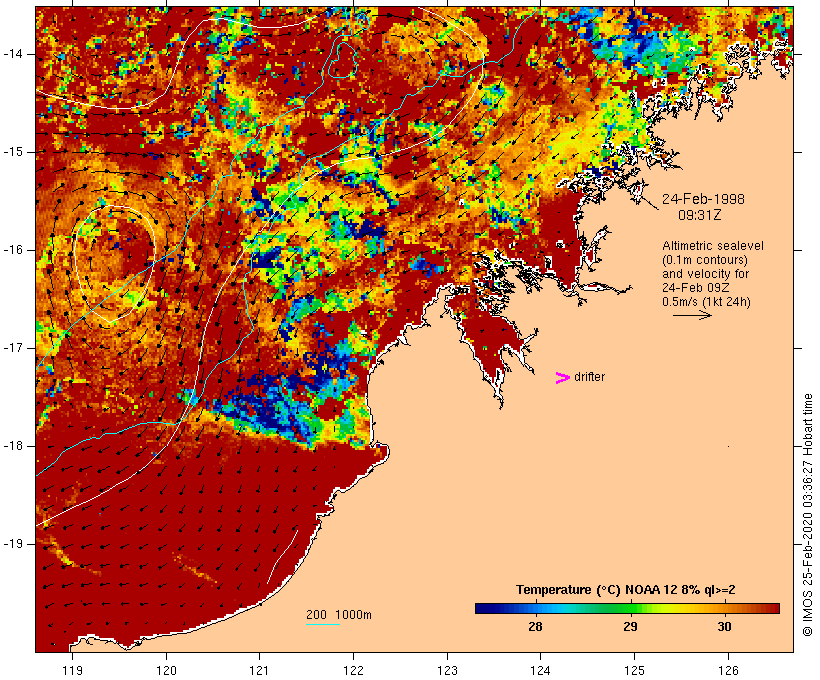Viewport: 820px width, 680px height.
Task: Click the longitude axis label 124
Action: [x=541, y=671]
